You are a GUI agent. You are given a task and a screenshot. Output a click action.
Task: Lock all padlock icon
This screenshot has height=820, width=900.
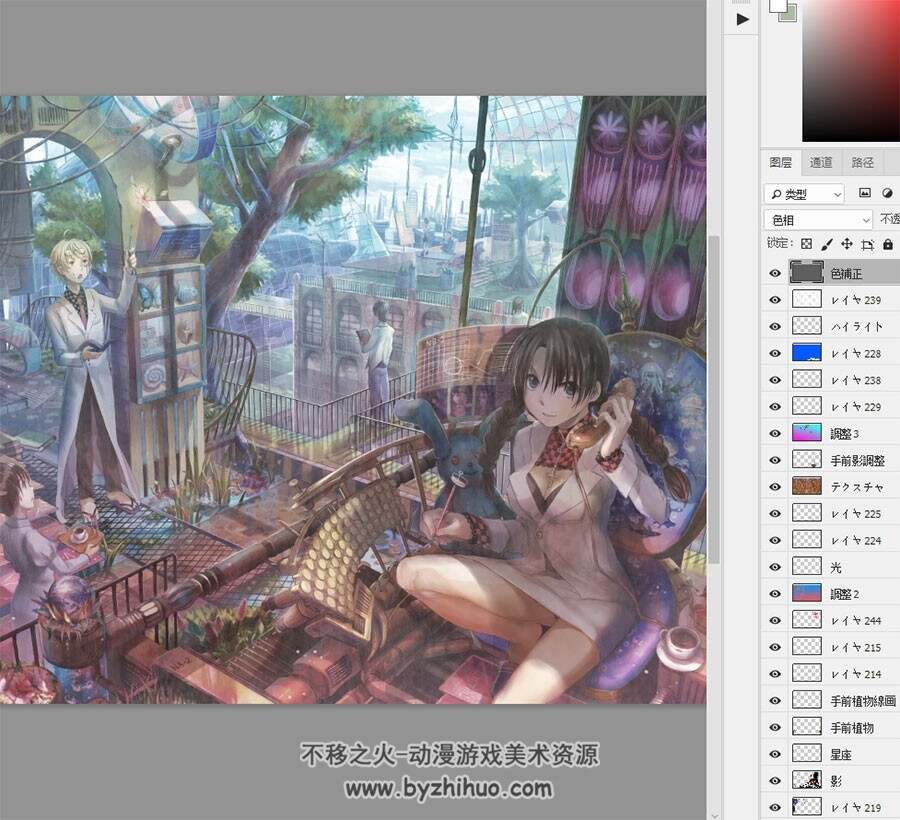(x=888, y=244)
